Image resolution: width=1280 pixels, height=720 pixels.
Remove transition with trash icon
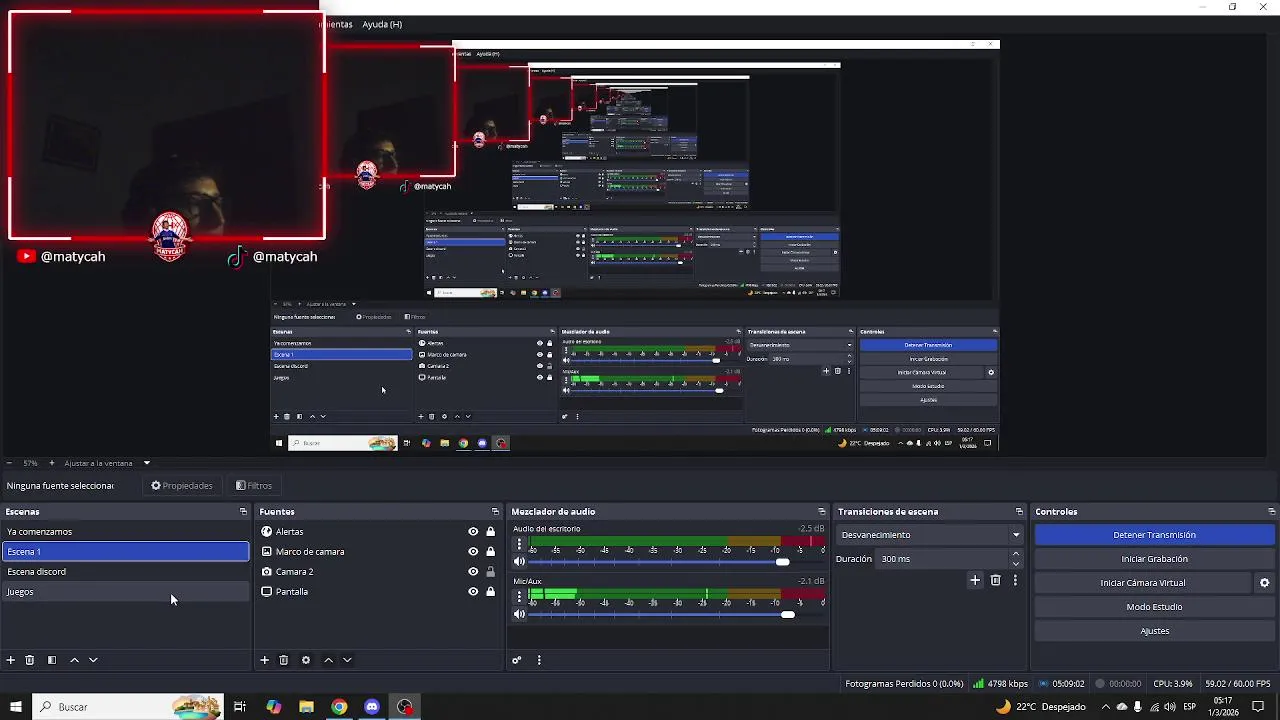(x=995, y=580)
